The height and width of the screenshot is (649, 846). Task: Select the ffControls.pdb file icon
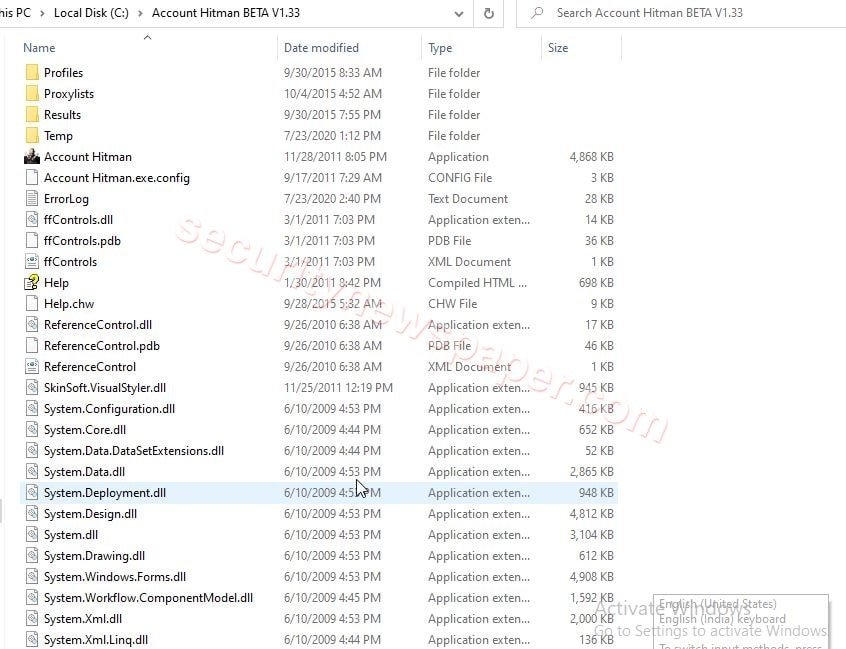(x=32, y=241)
